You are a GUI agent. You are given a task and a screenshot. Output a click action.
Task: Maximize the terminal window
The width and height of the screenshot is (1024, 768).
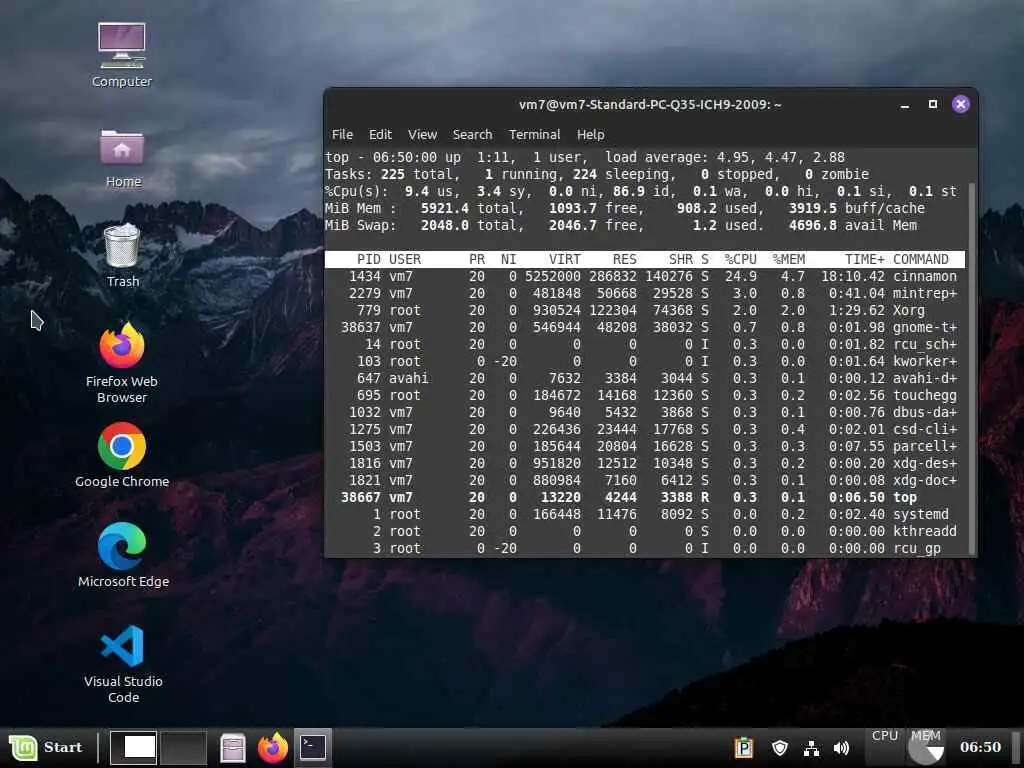(933, 104)
